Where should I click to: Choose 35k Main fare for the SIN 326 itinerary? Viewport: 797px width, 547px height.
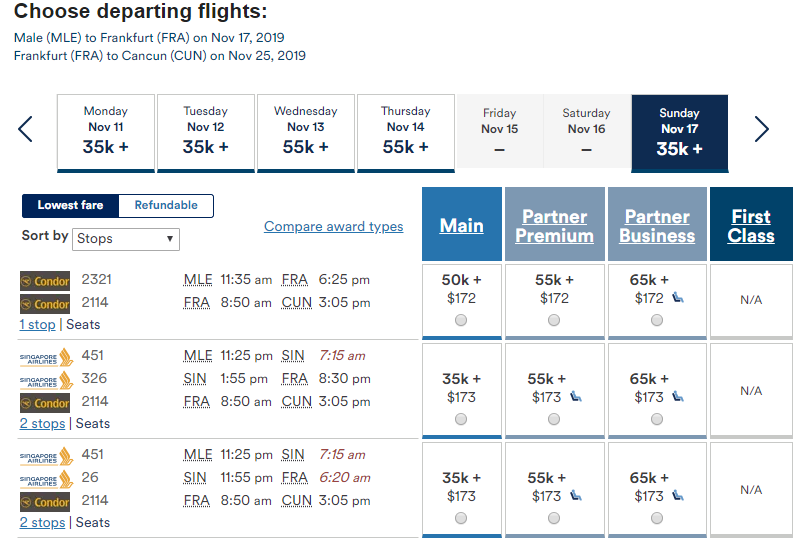click(x=461, y=419)
